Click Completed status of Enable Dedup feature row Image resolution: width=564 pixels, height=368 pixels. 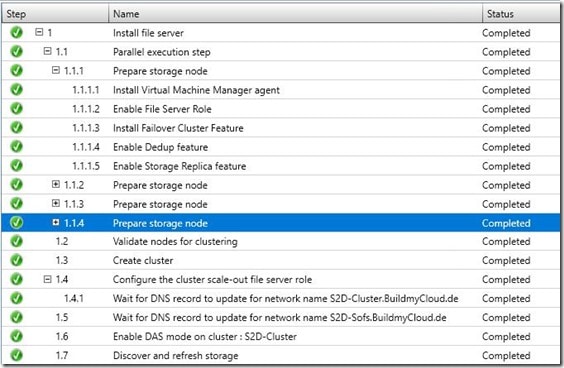point(506,147)
